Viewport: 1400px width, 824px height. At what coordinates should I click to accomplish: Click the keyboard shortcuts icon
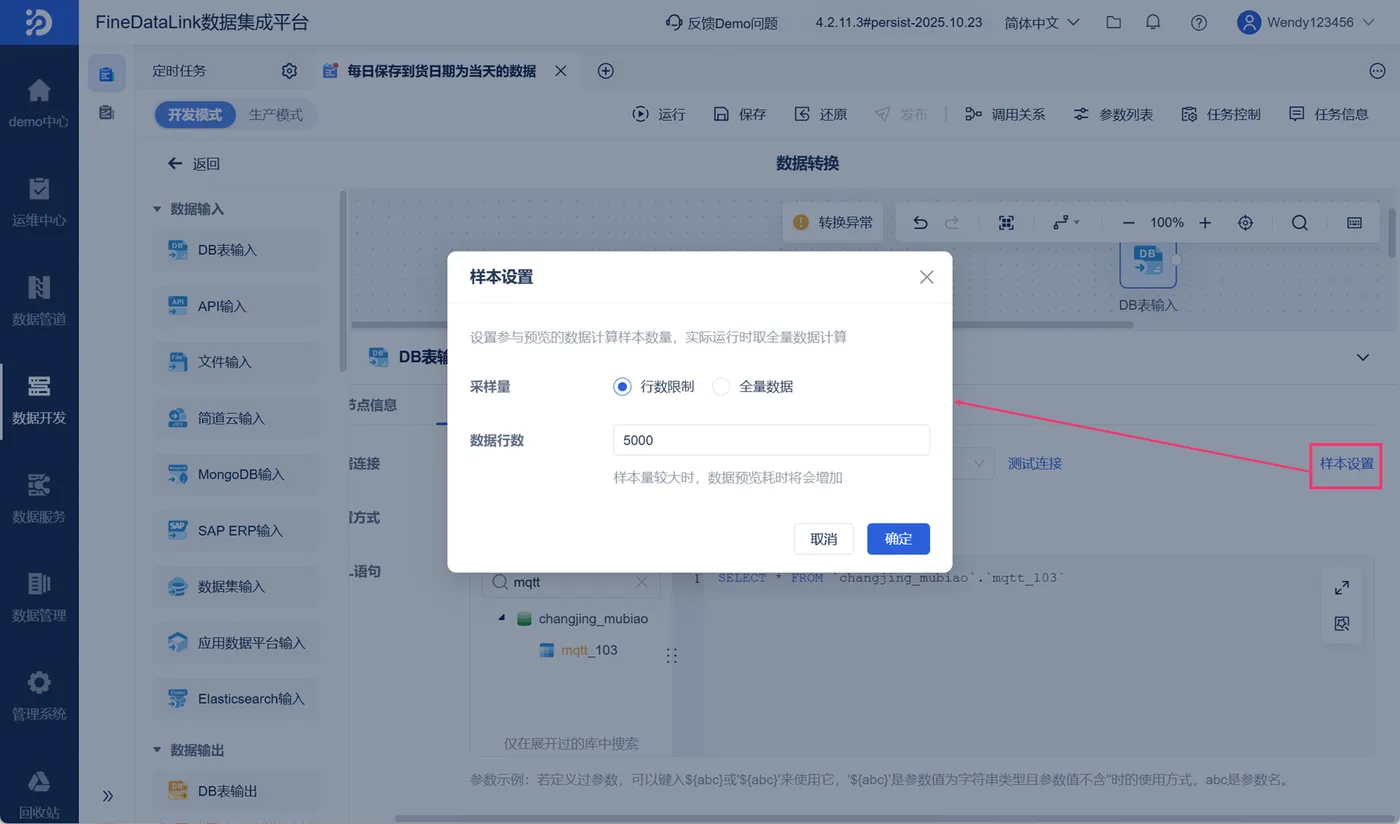(x=1355, y=223)
